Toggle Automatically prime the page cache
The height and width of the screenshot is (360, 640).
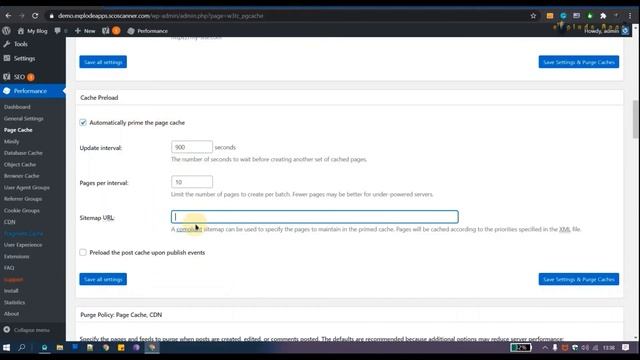coord(83,122)
